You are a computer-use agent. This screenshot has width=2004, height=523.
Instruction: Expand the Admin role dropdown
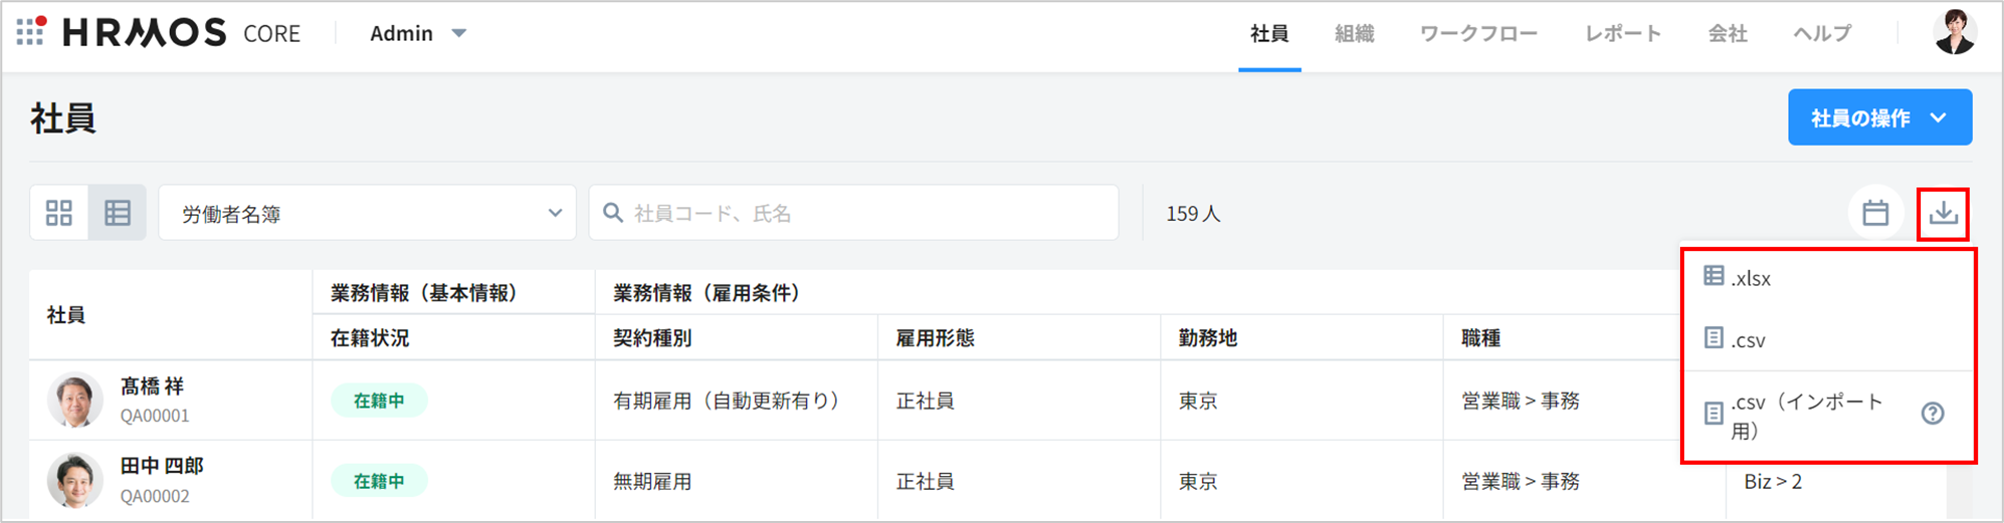[418, 33]
